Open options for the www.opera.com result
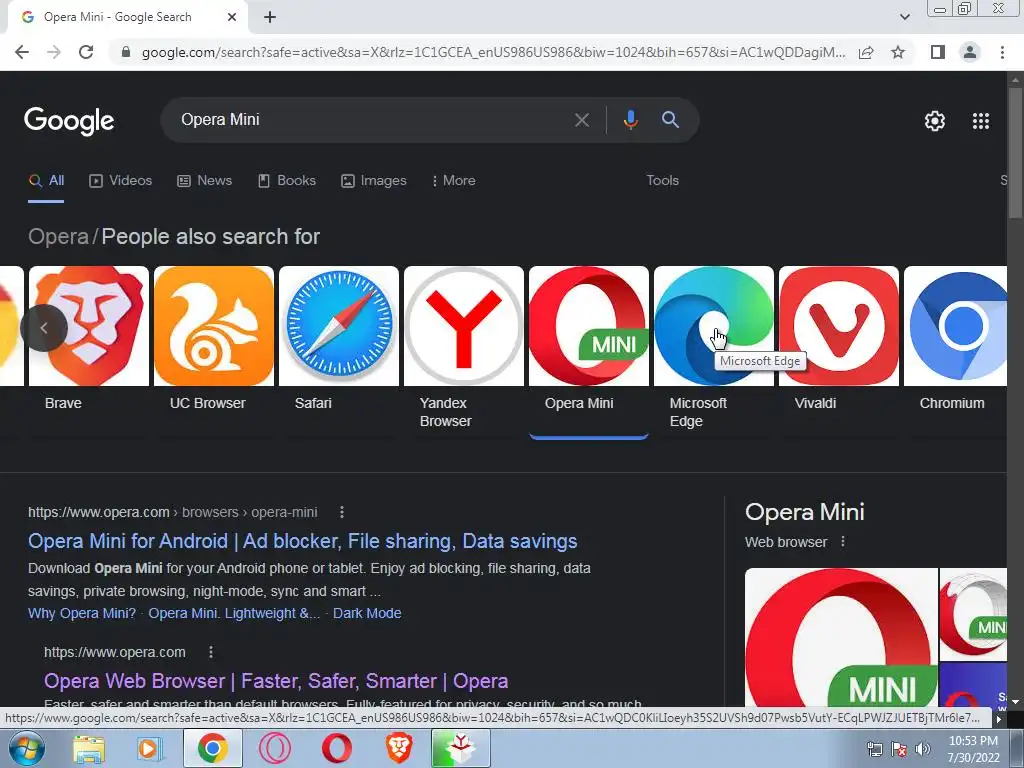The width and height of the screenshot is (1024, 768). coord(210,652)
